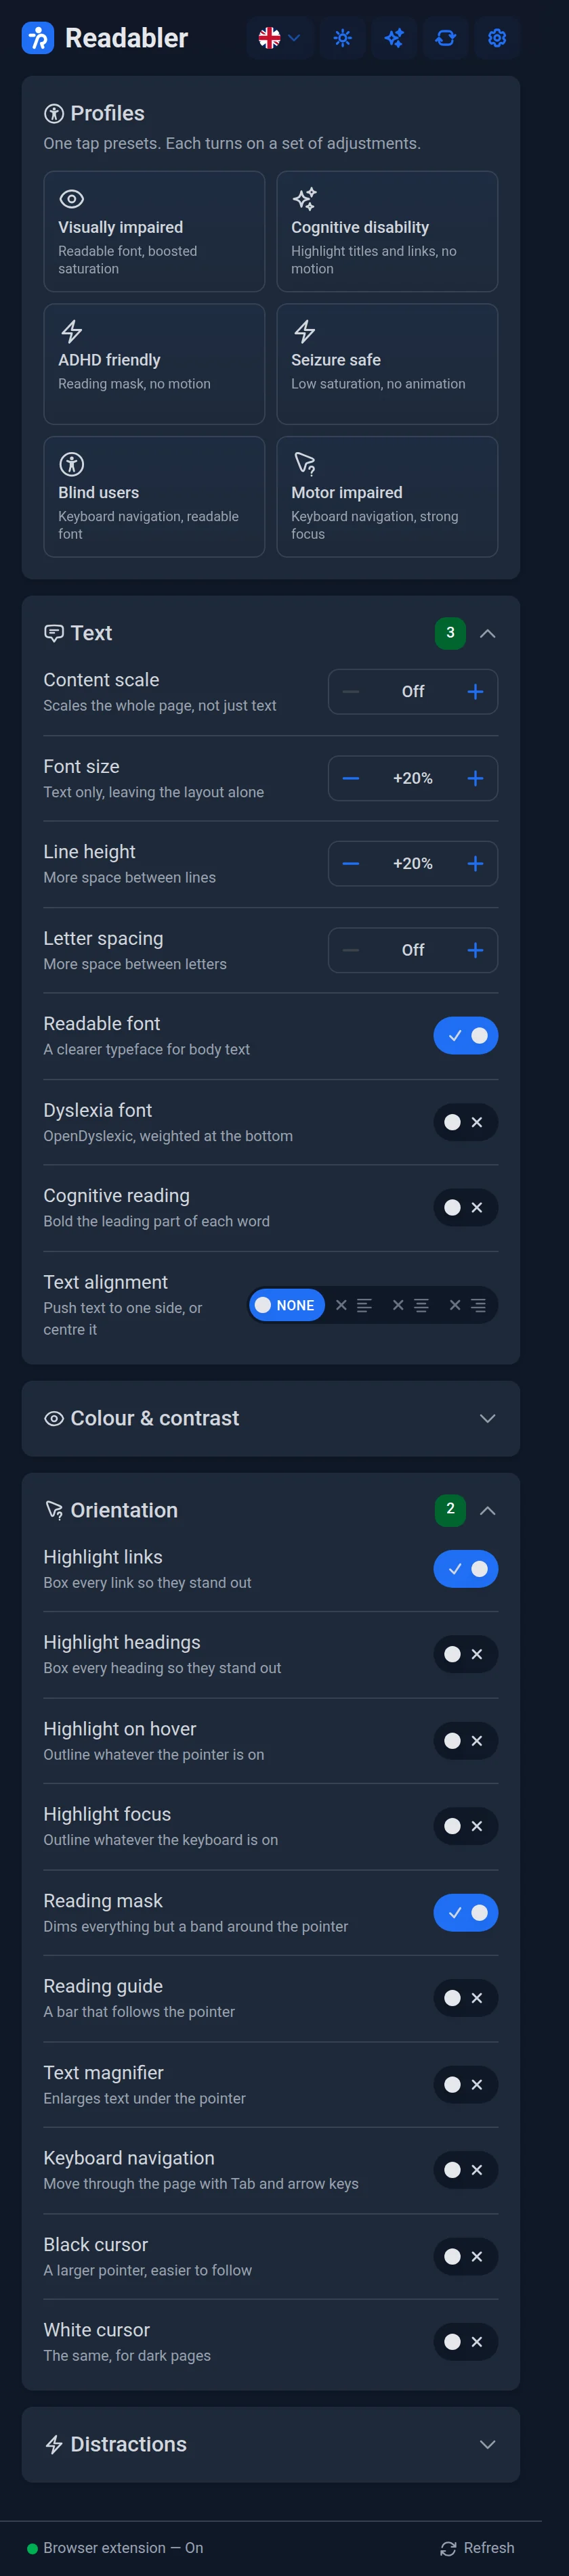
Task: Select left text alignment icon
Action: pyautogui.click(x=355, y=1305)
